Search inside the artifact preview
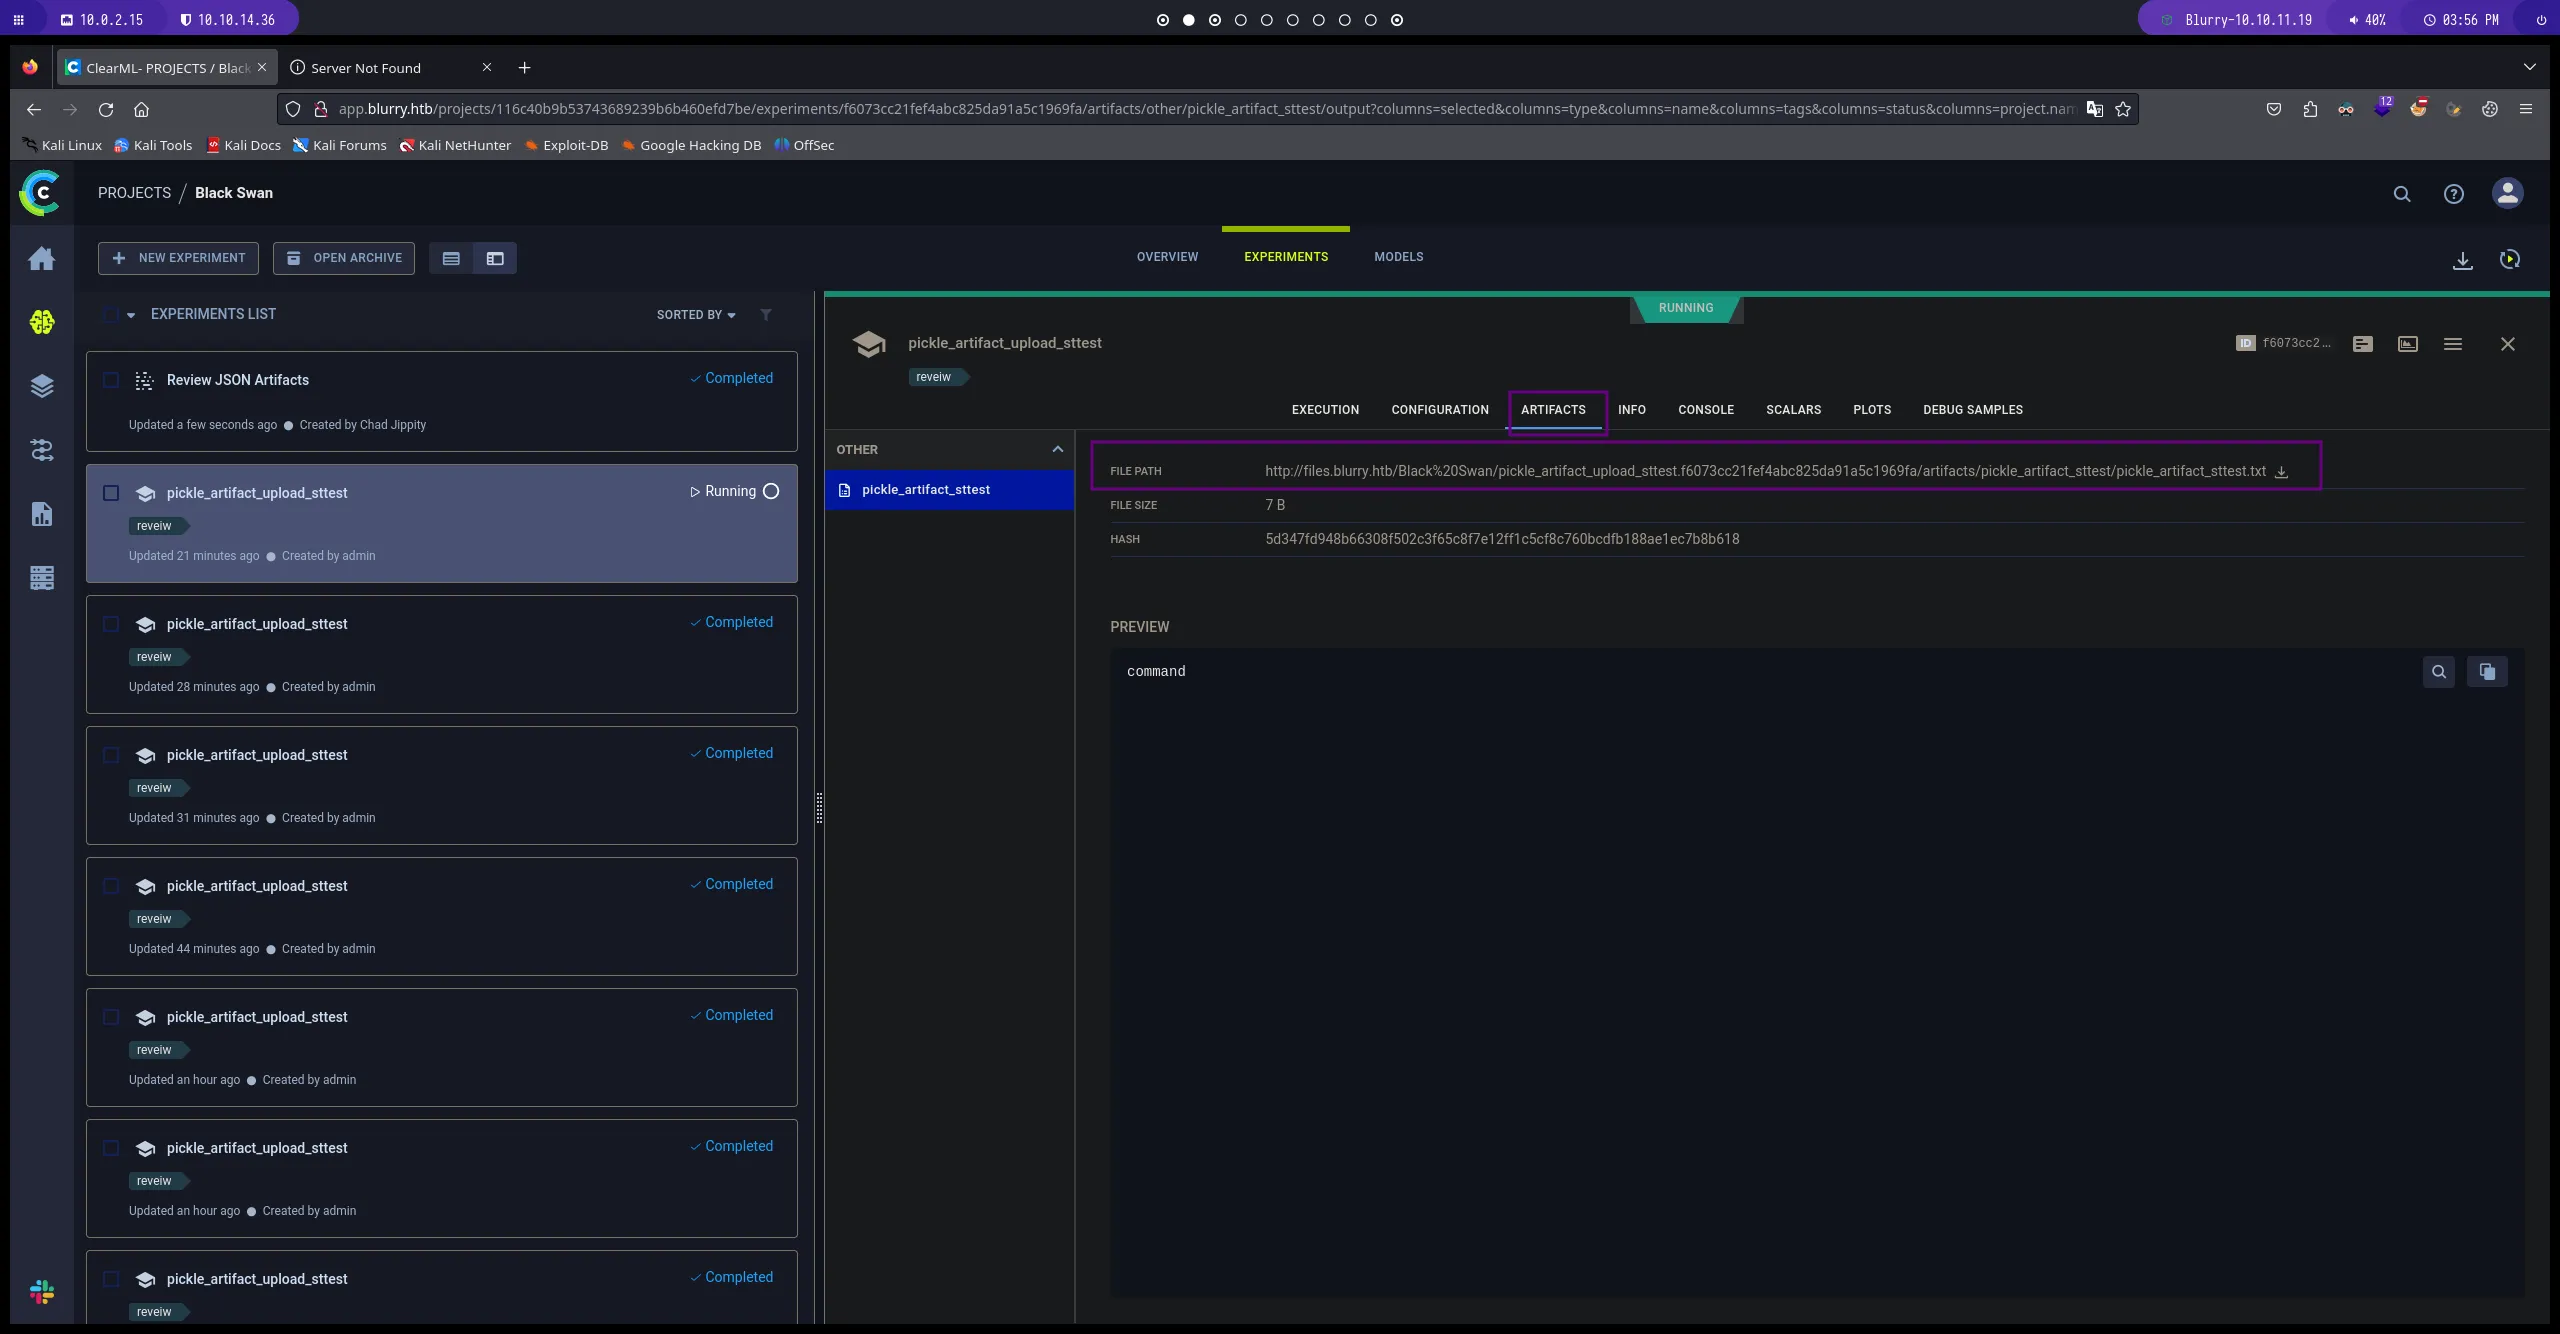The height and width of the screenshot is (1334, 2560). pos(2438,672)
